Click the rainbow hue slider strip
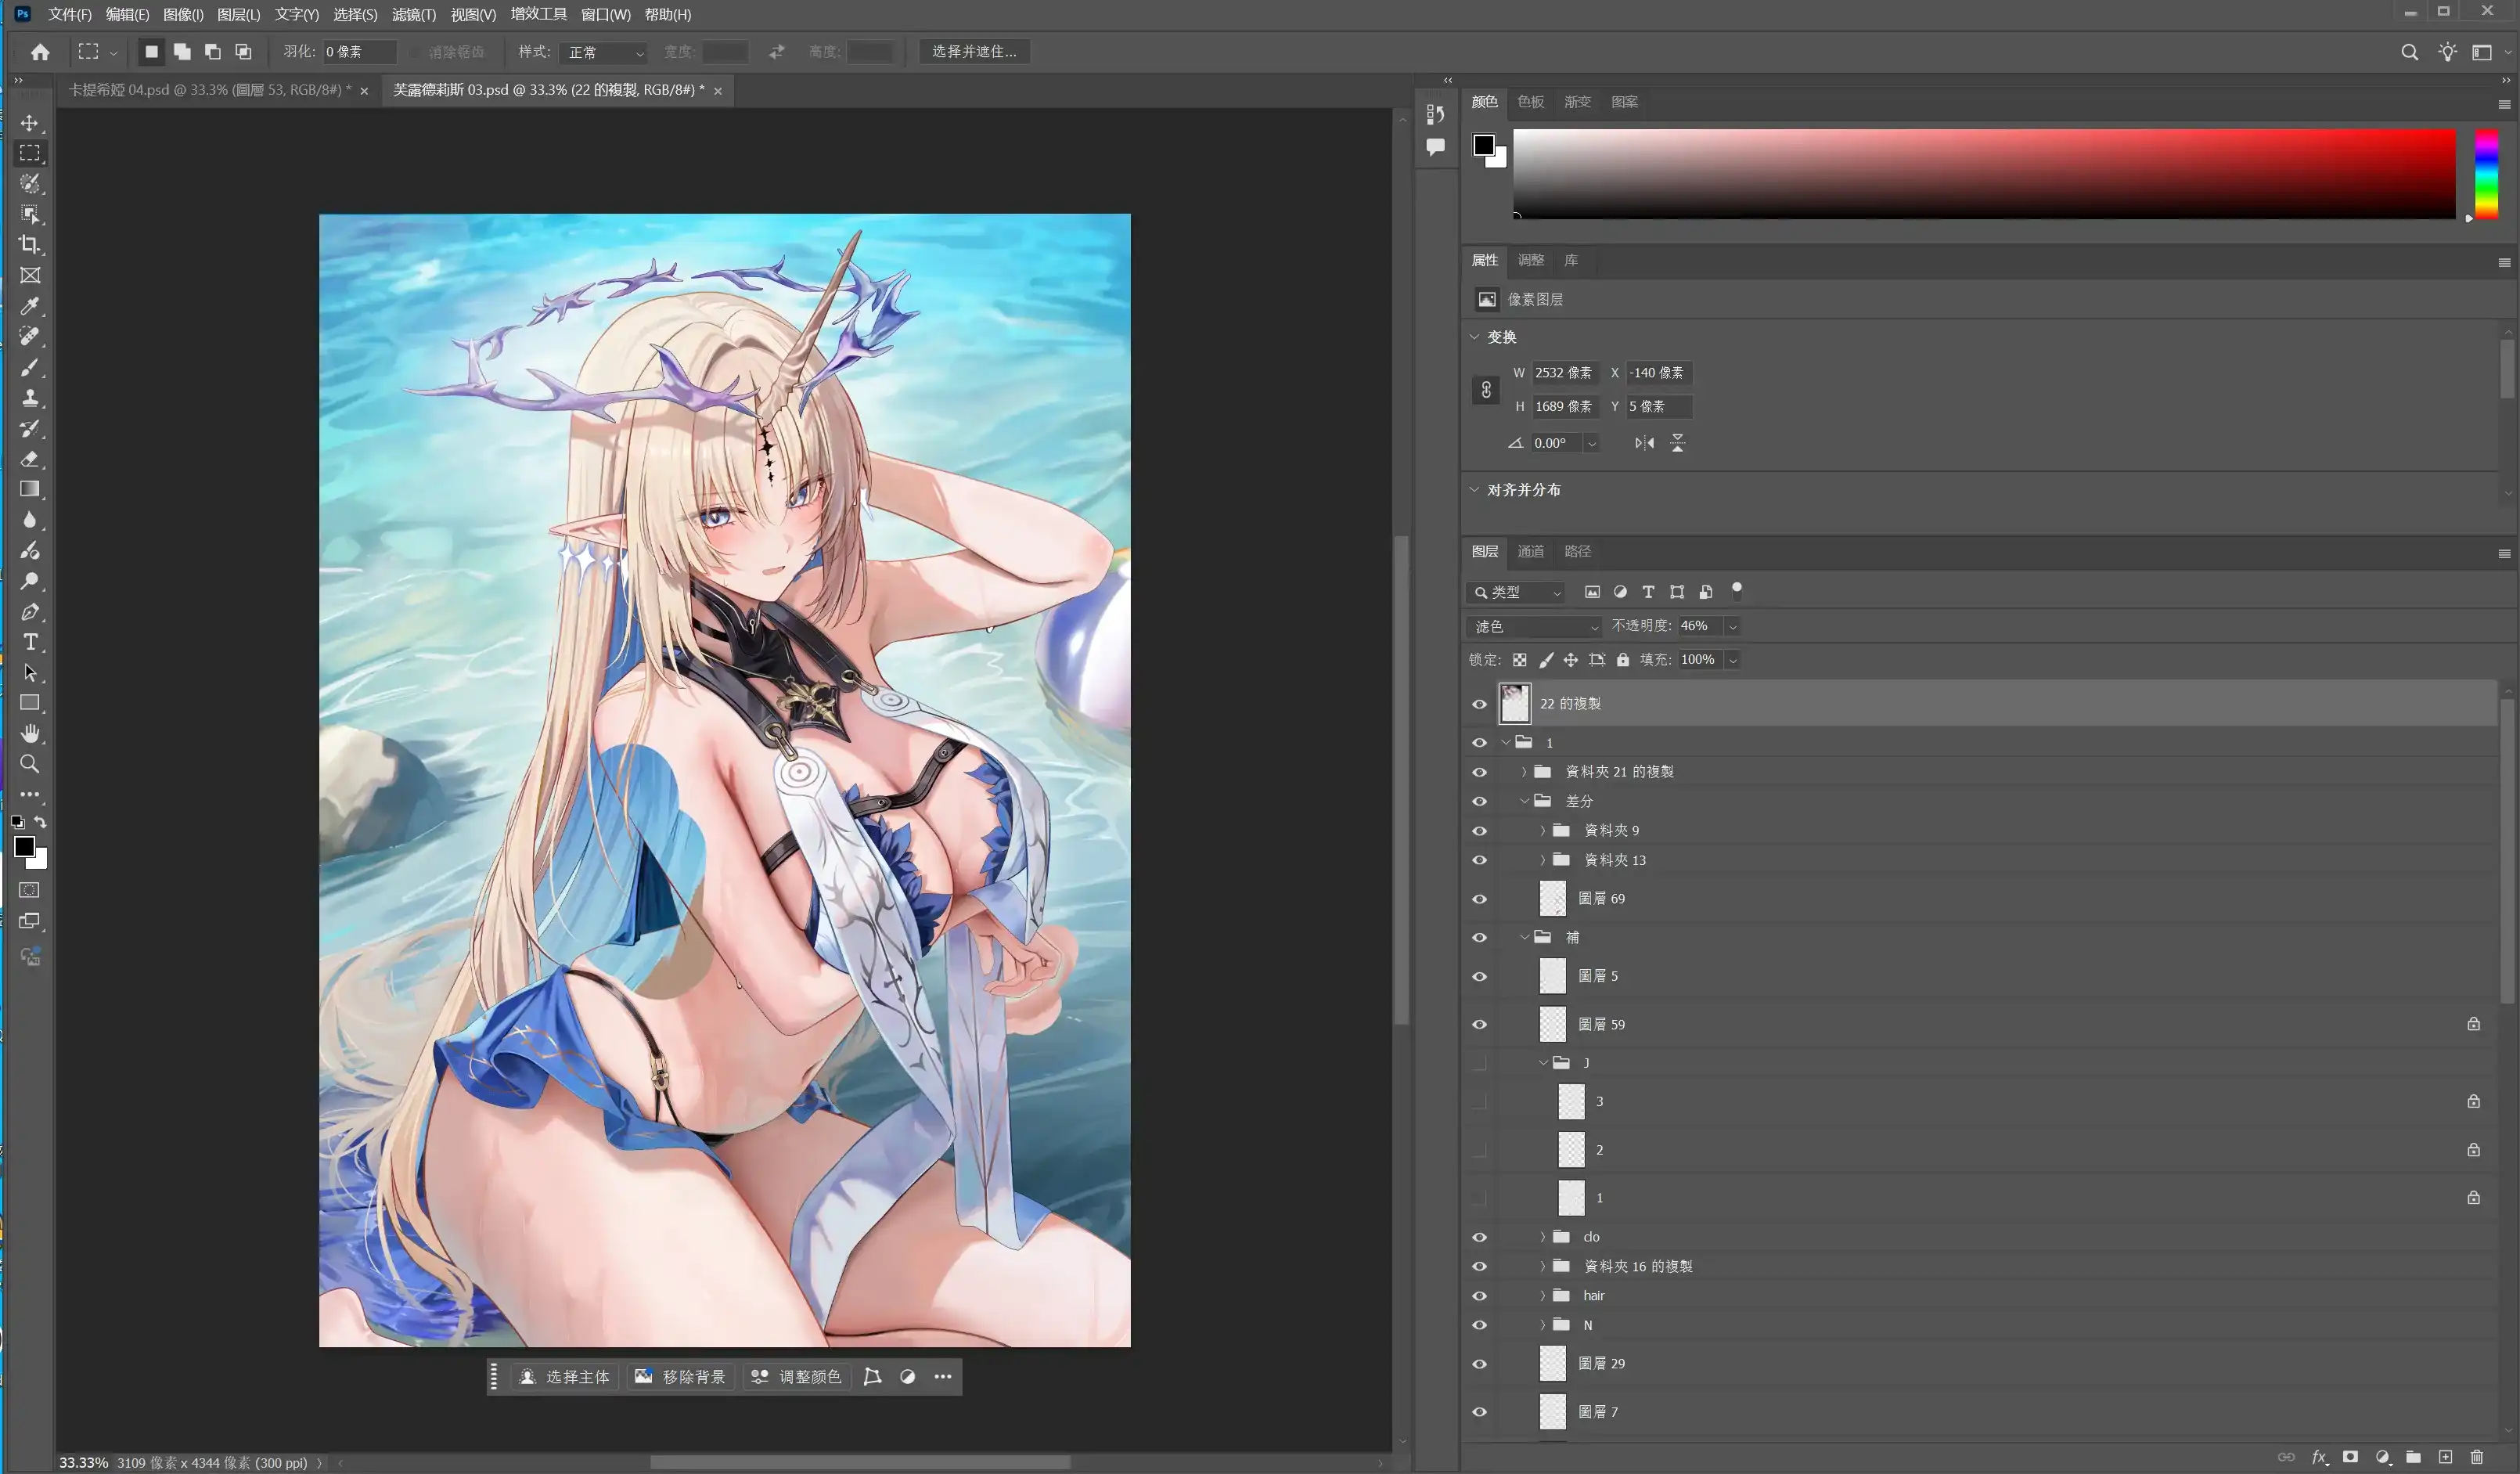This screenshot has height=1474, width=2520. 2486,174
